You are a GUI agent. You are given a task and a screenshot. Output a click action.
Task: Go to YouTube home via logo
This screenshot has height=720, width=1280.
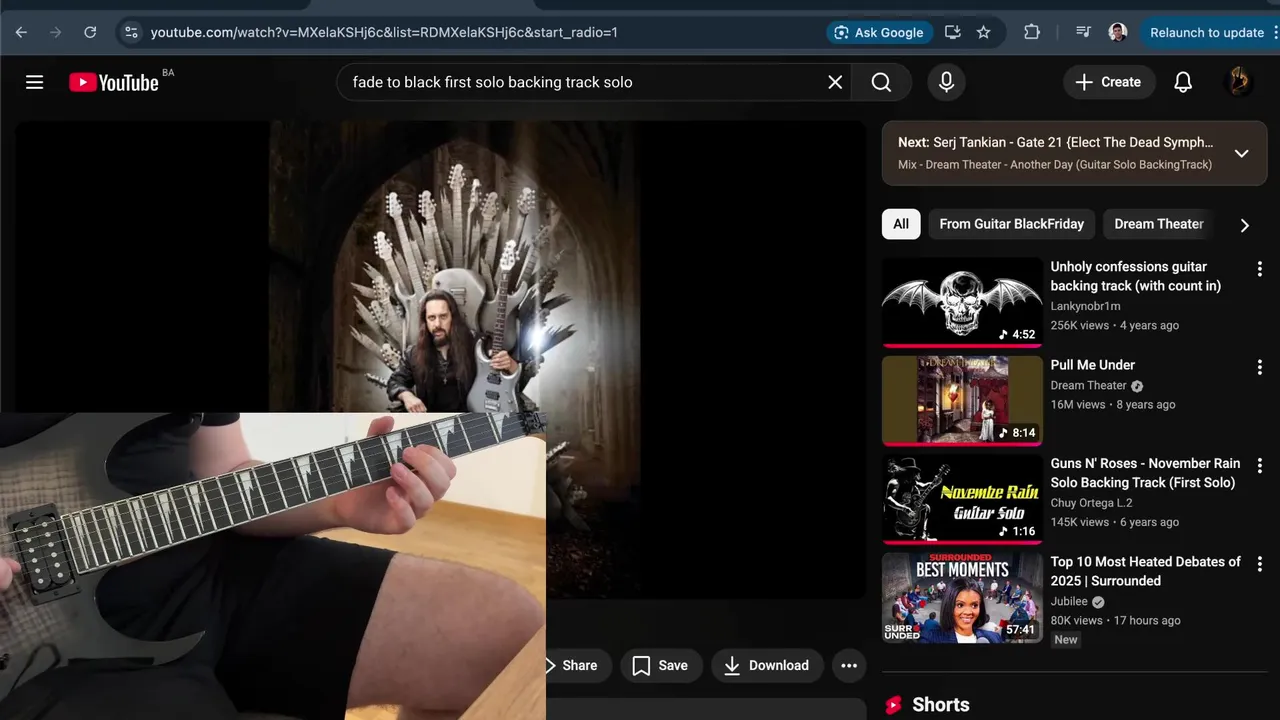click(x=114, y=82)
